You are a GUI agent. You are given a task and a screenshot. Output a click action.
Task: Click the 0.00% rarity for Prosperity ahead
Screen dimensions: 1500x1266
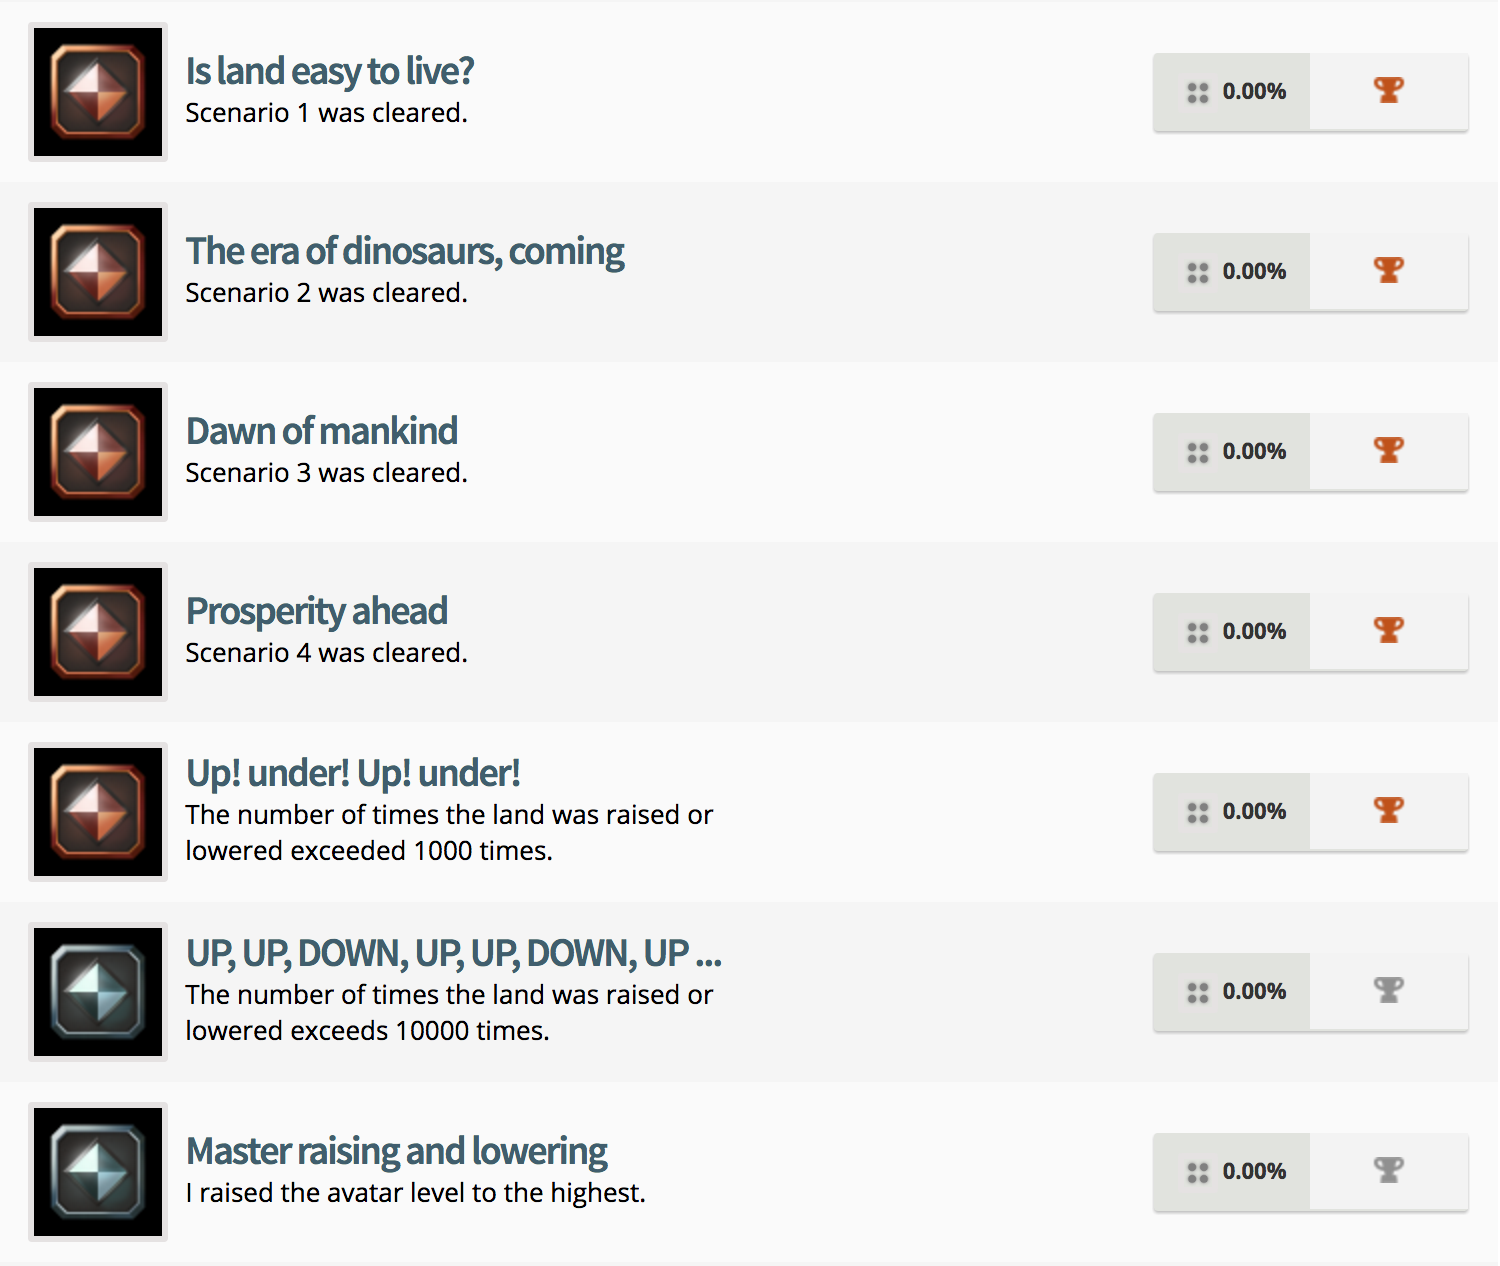pos(1254,632)
